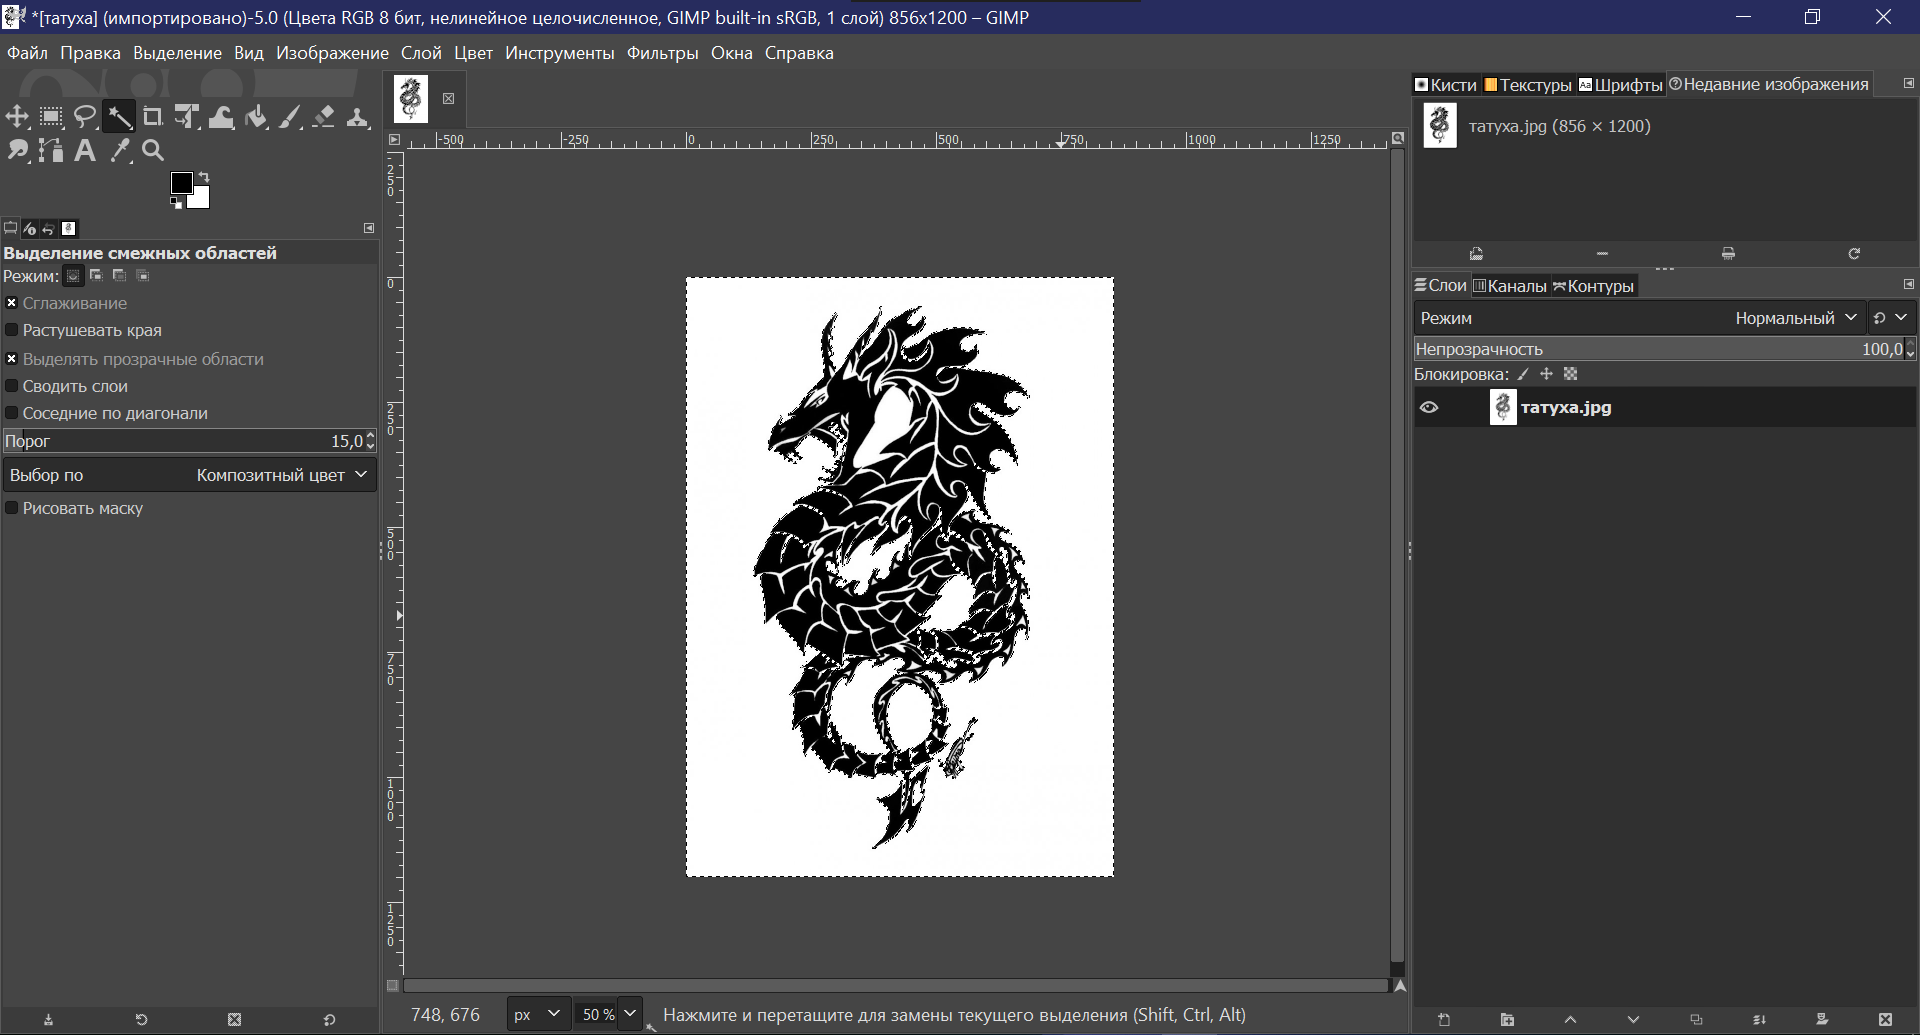This screenshot has width=1920, height=1035.
Task: Enable Соседние по диагонали checkbox
Action: point(11,413)
